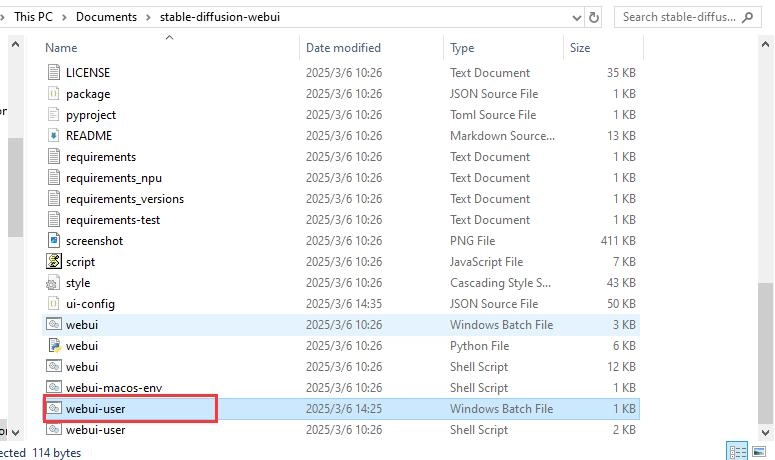
Task: Expand the chevron after This PC breadcrumb
Action: coord(65,17)
